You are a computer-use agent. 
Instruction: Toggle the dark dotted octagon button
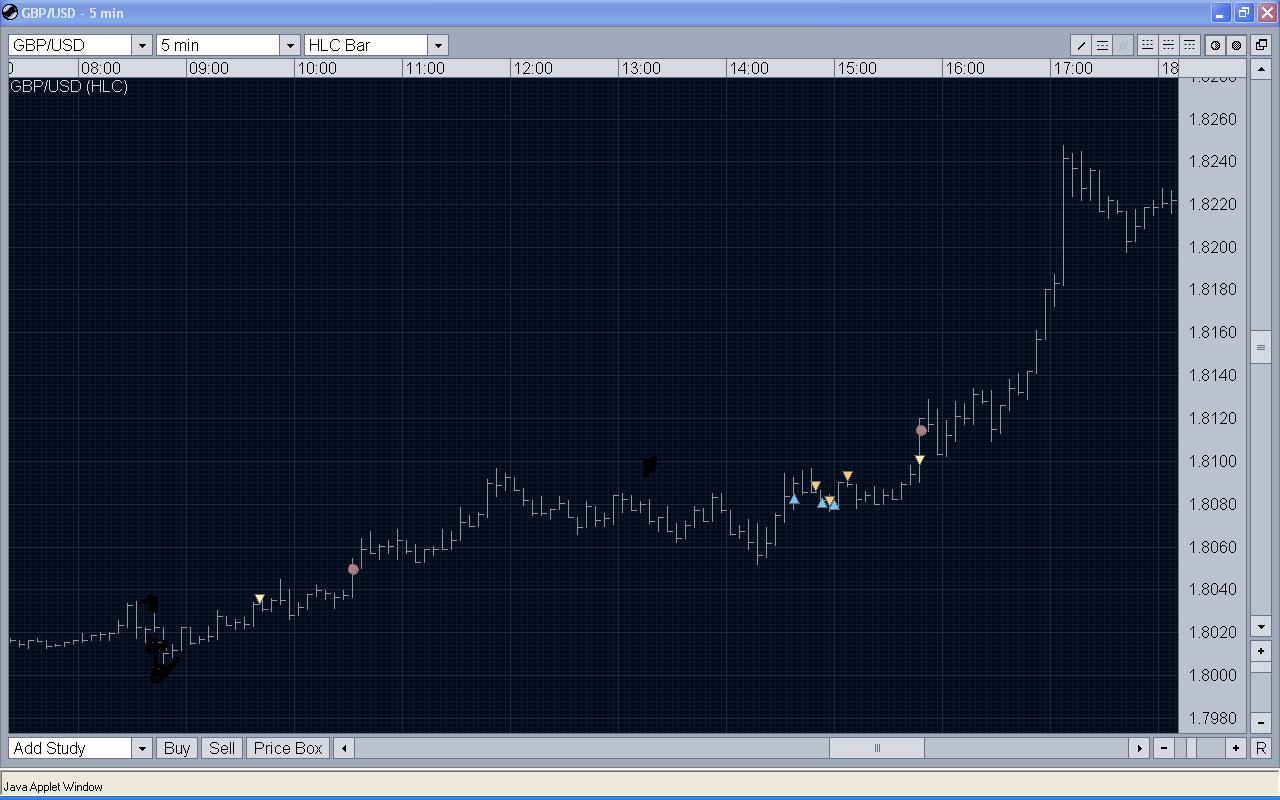click(1237, 45)
